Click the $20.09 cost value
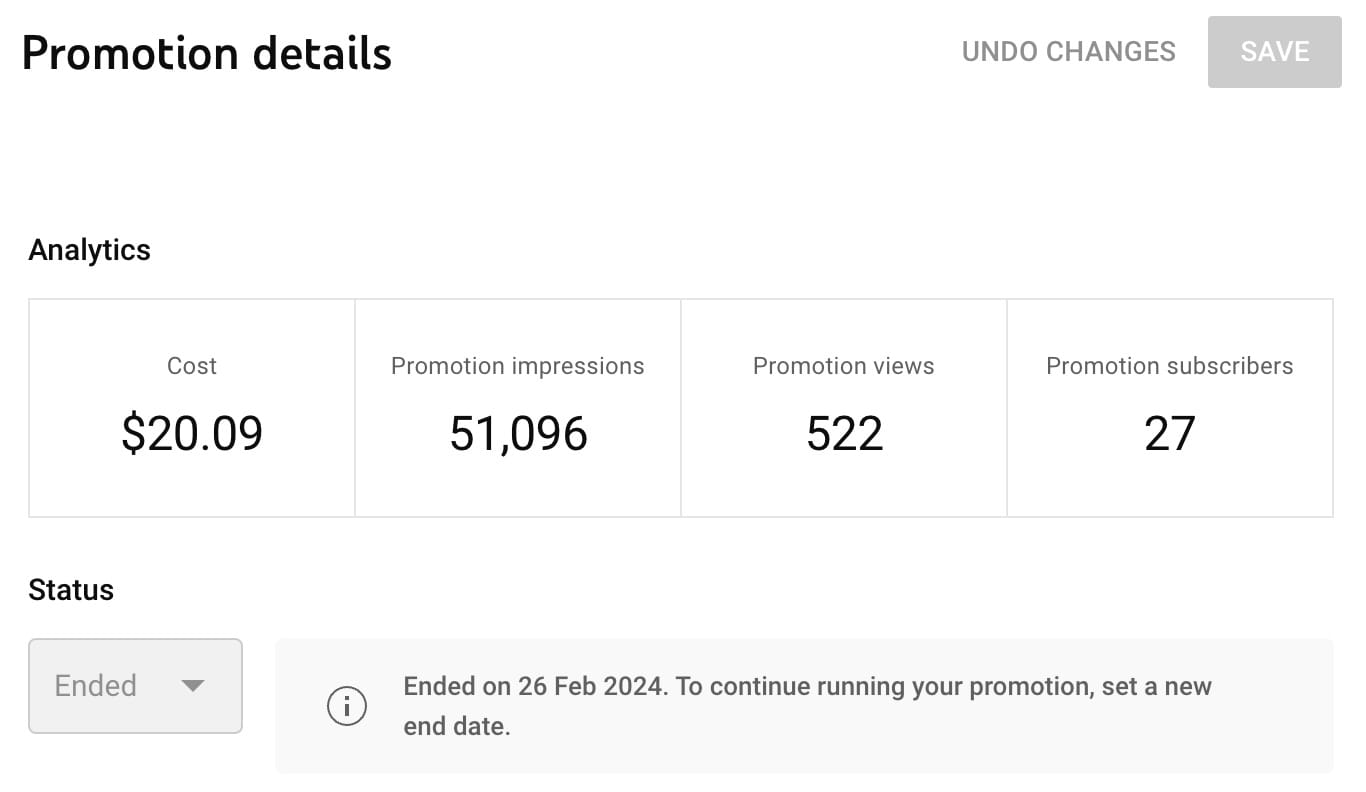1366x792 pixels. tap(192, 433)
